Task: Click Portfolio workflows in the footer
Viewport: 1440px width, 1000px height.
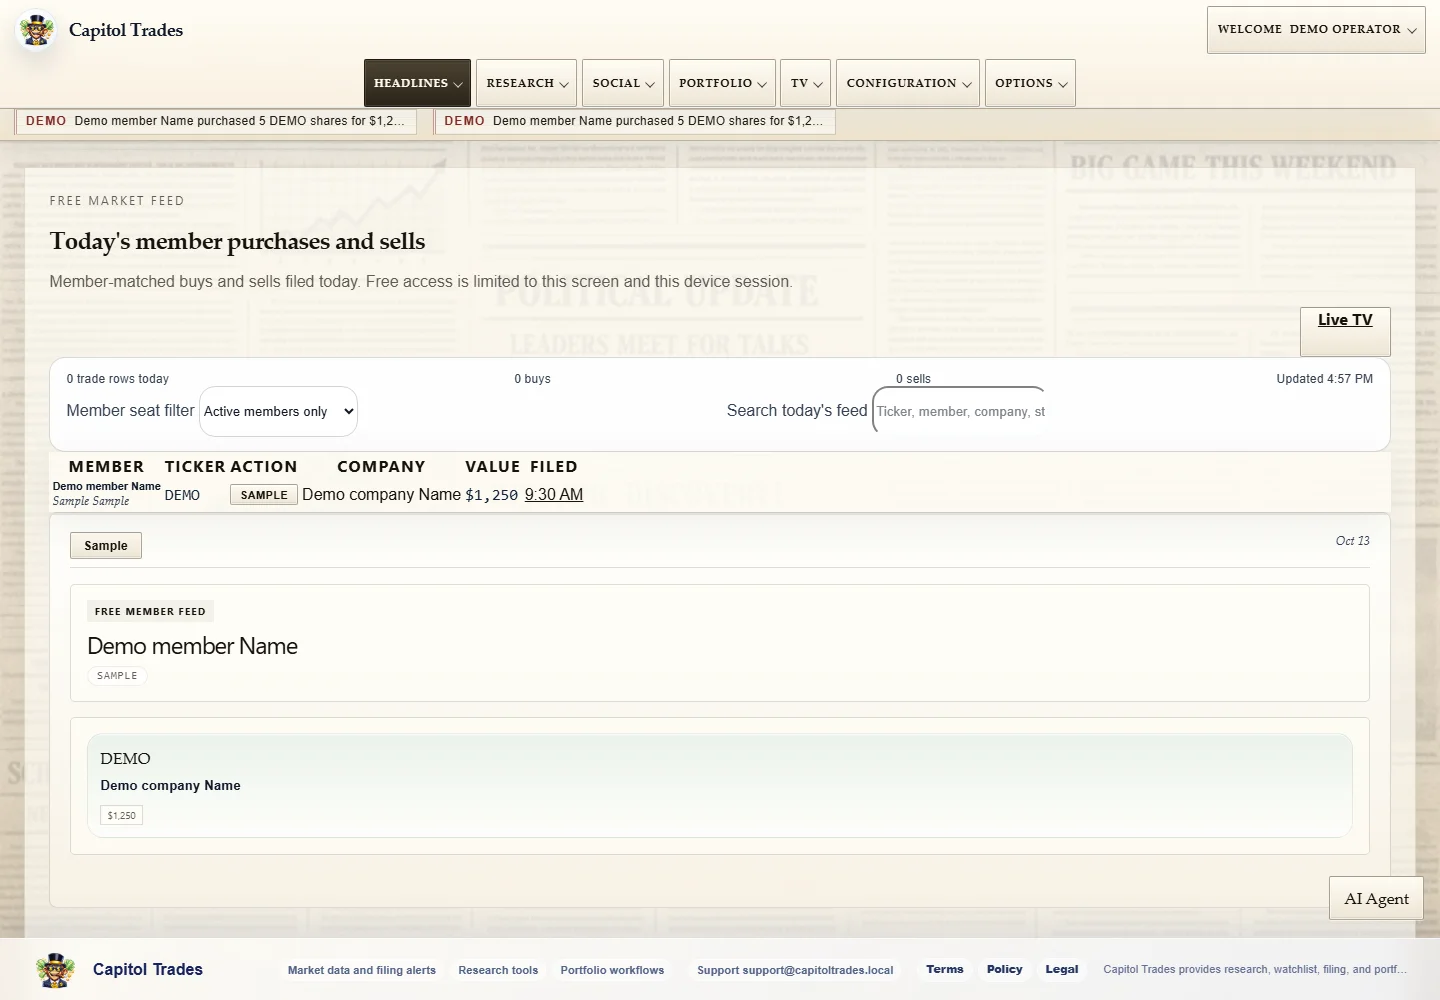Action: [612, 970]
